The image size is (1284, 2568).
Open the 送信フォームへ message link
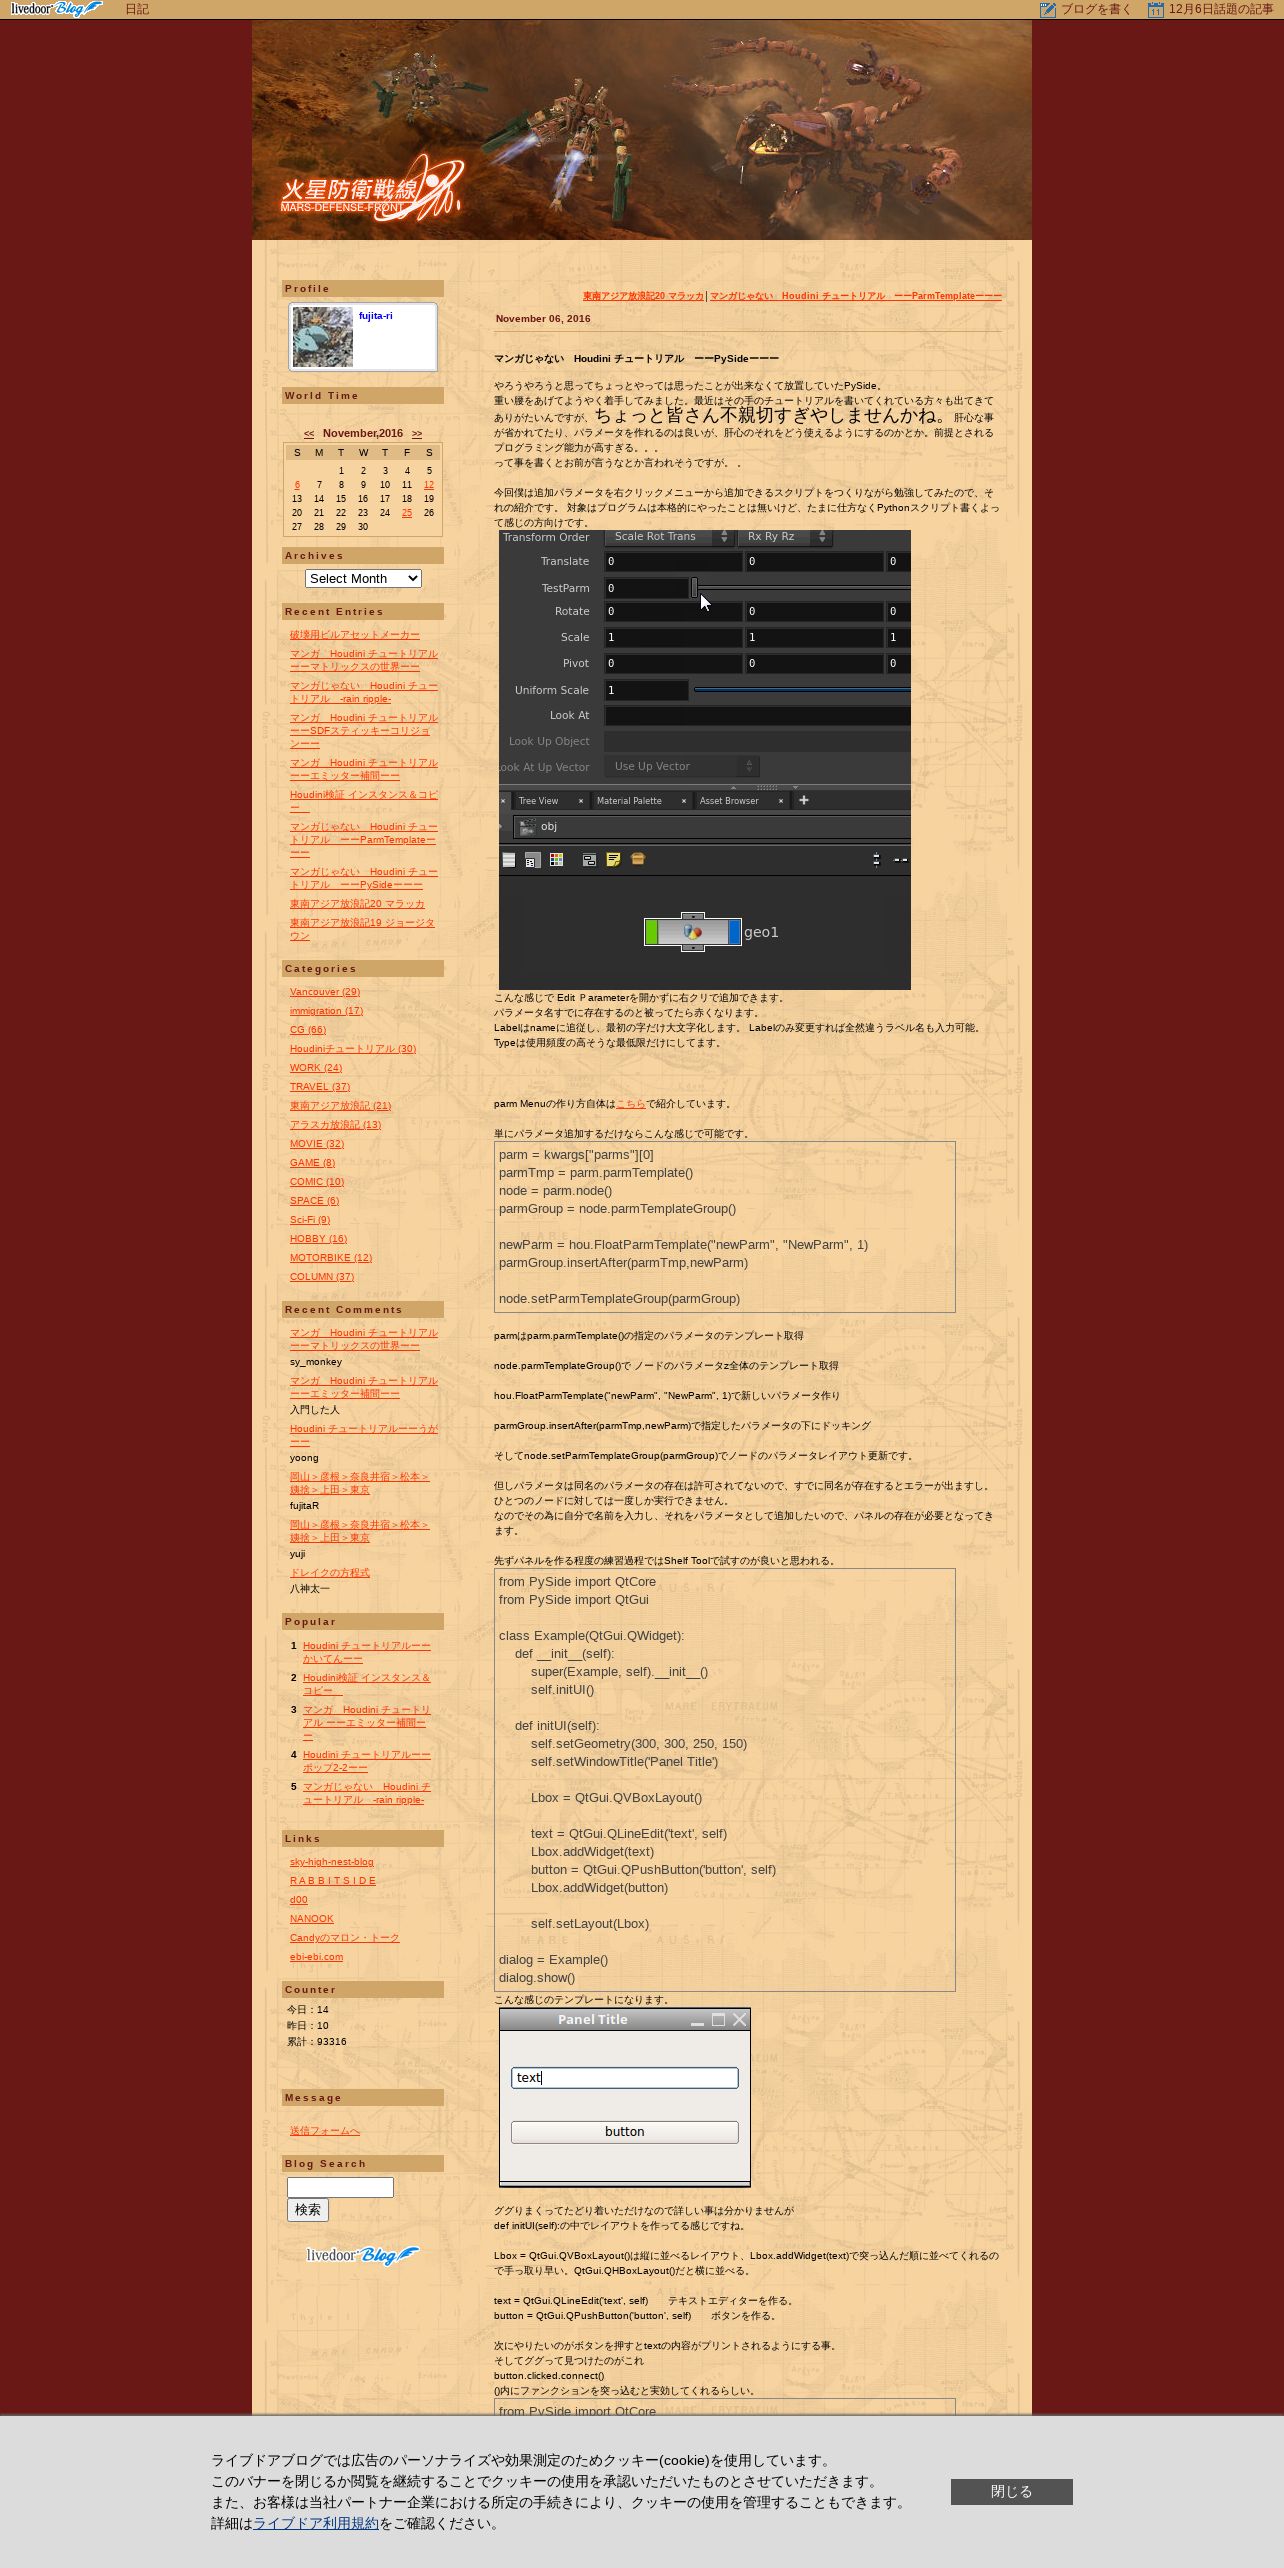coord(325,2131)
